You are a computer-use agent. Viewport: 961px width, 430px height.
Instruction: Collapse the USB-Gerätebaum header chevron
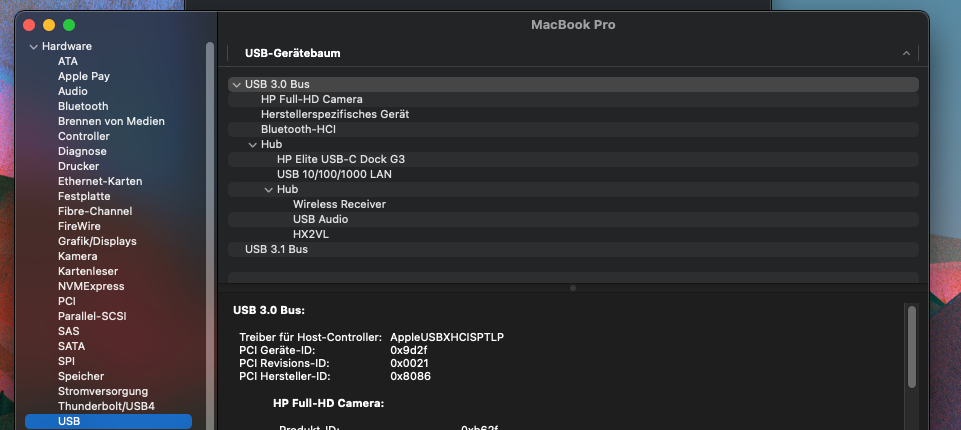906,53
